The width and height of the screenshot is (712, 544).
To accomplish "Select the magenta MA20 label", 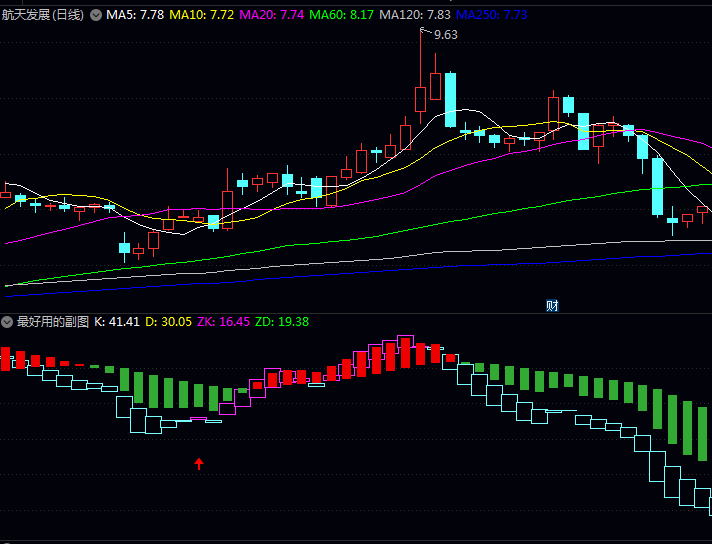I will click(x=272, y=15).
